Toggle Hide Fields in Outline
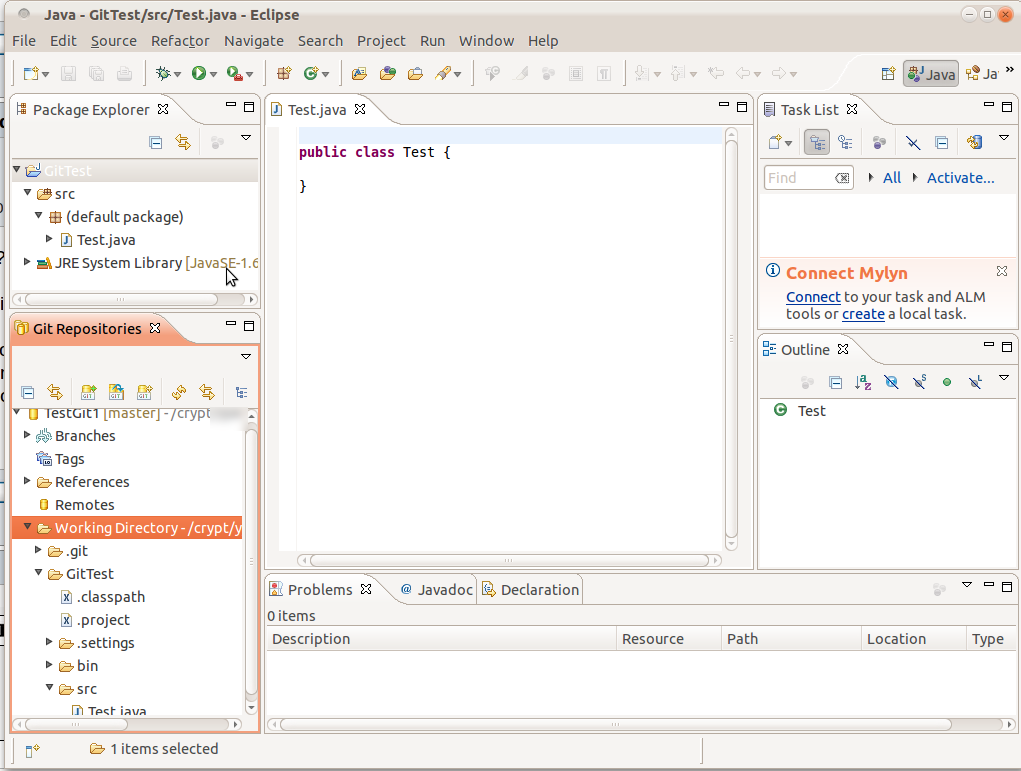1021x771 pixels. point(891,382)
